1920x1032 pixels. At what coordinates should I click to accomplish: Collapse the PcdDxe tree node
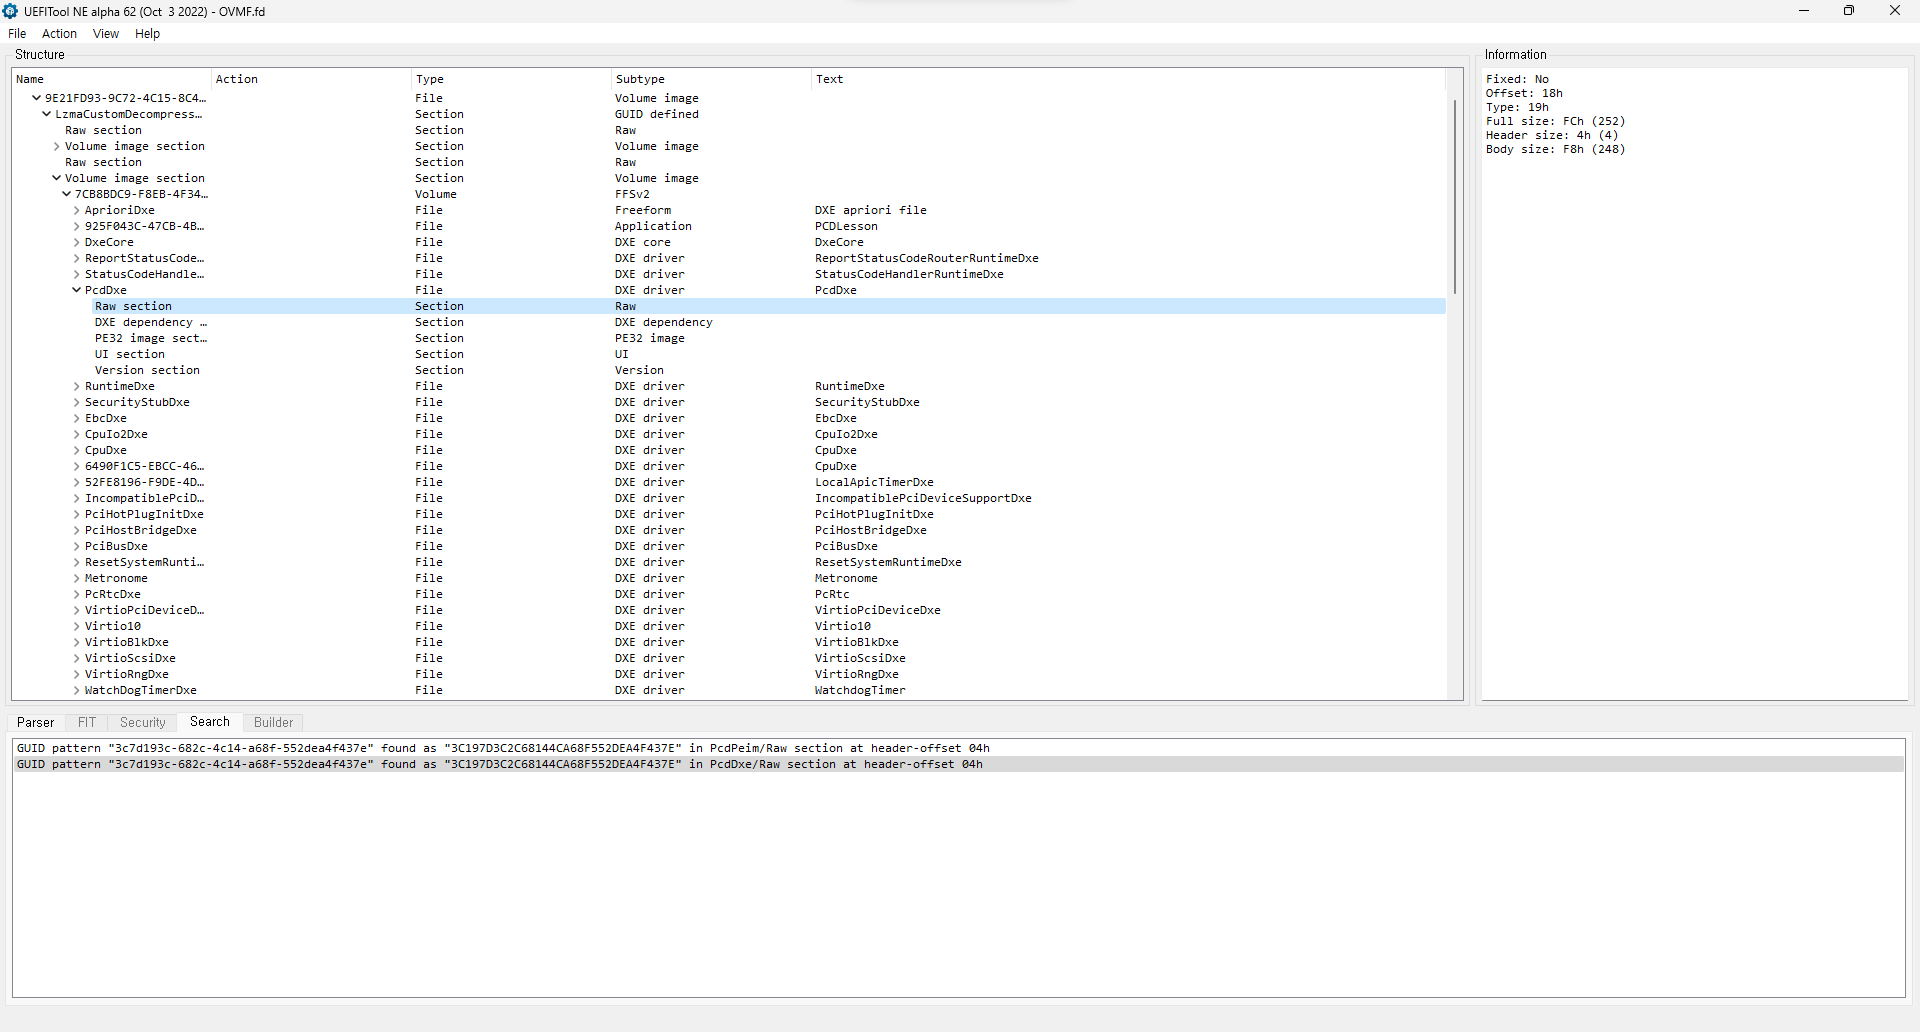tap(77, 290)
